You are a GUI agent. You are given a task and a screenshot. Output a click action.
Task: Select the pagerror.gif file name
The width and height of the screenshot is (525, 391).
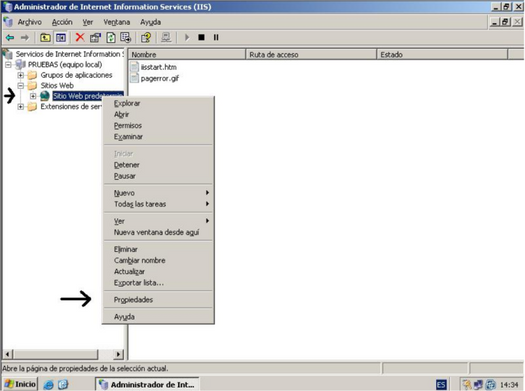159,78
